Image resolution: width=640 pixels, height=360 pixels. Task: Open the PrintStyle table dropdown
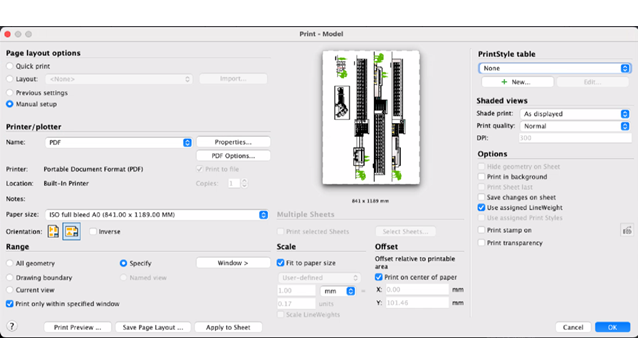(555, 68)
